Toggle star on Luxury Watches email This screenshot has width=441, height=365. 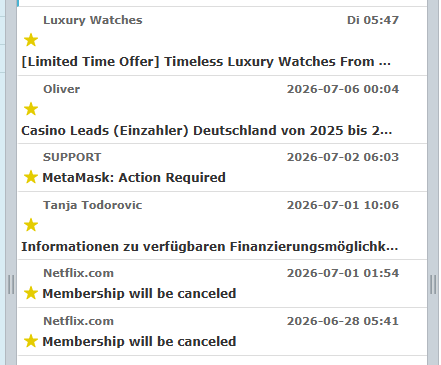point(31,40)
